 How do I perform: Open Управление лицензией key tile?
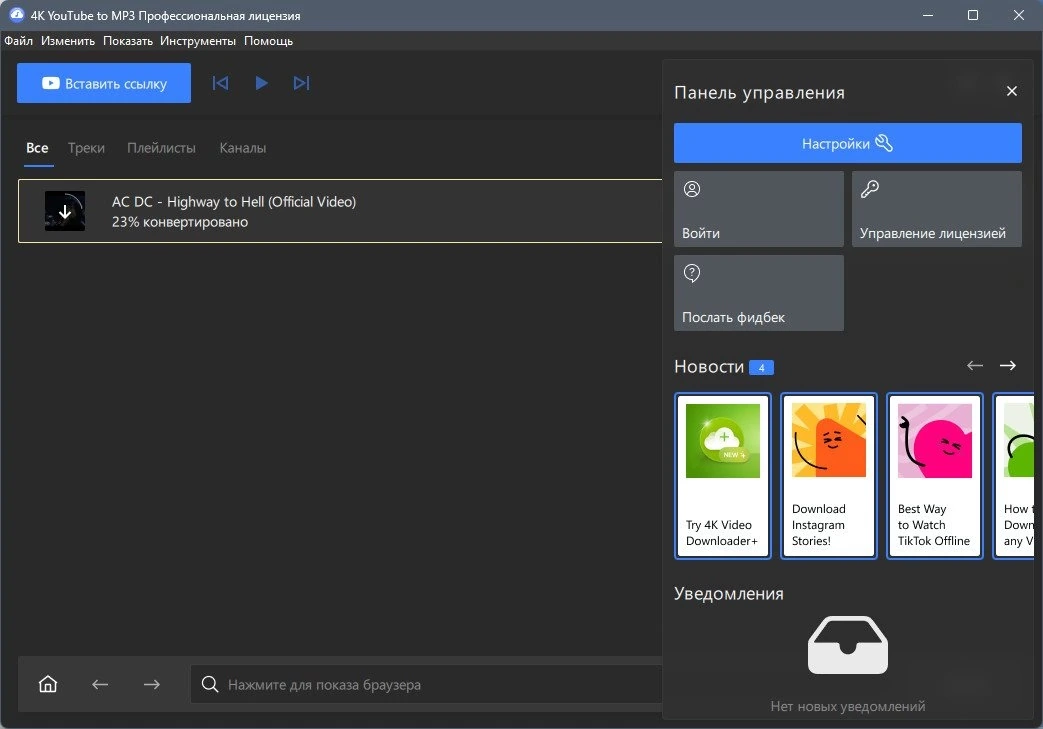(937, 209)
